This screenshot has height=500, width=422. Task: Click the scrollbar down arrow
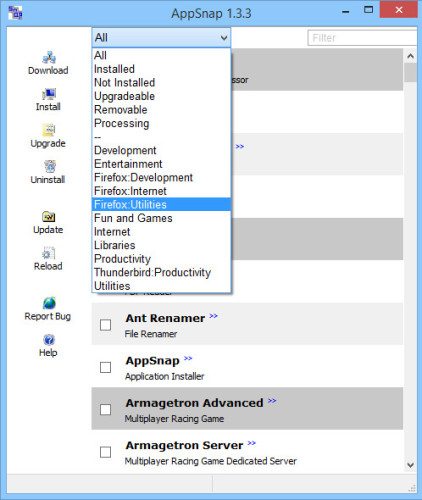[x=410, y=464]
